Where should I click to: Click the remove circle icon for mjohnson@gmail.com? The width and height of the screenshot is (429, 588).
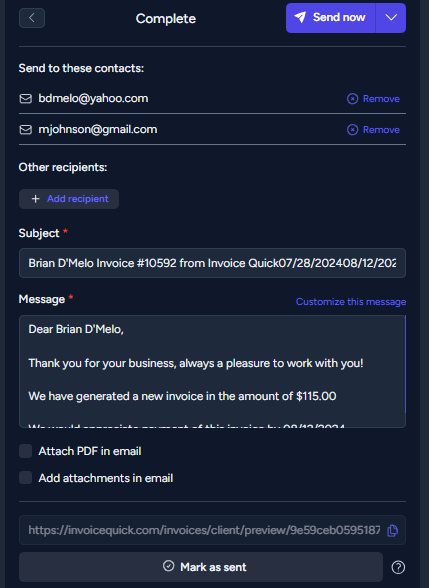[x=352, y=130]
